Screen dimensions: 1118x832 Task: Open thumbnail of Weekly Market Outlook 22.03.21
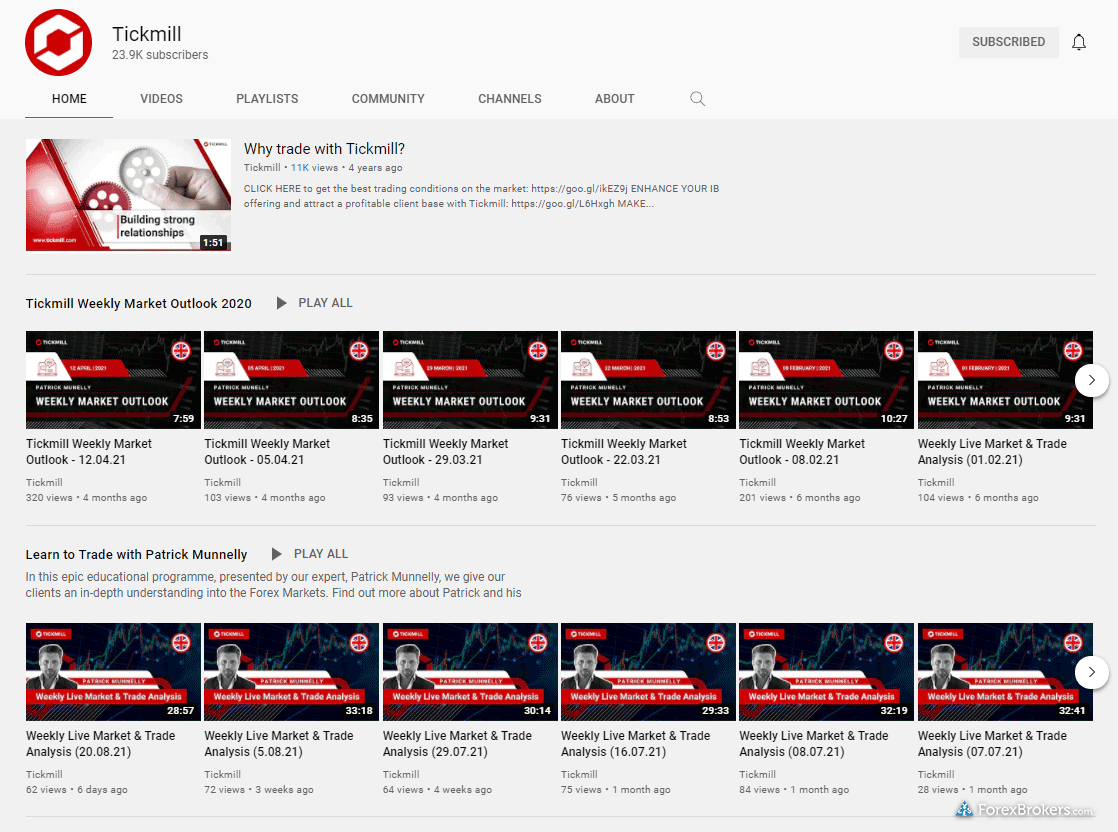pyautogui.click(x=648, y=380)
